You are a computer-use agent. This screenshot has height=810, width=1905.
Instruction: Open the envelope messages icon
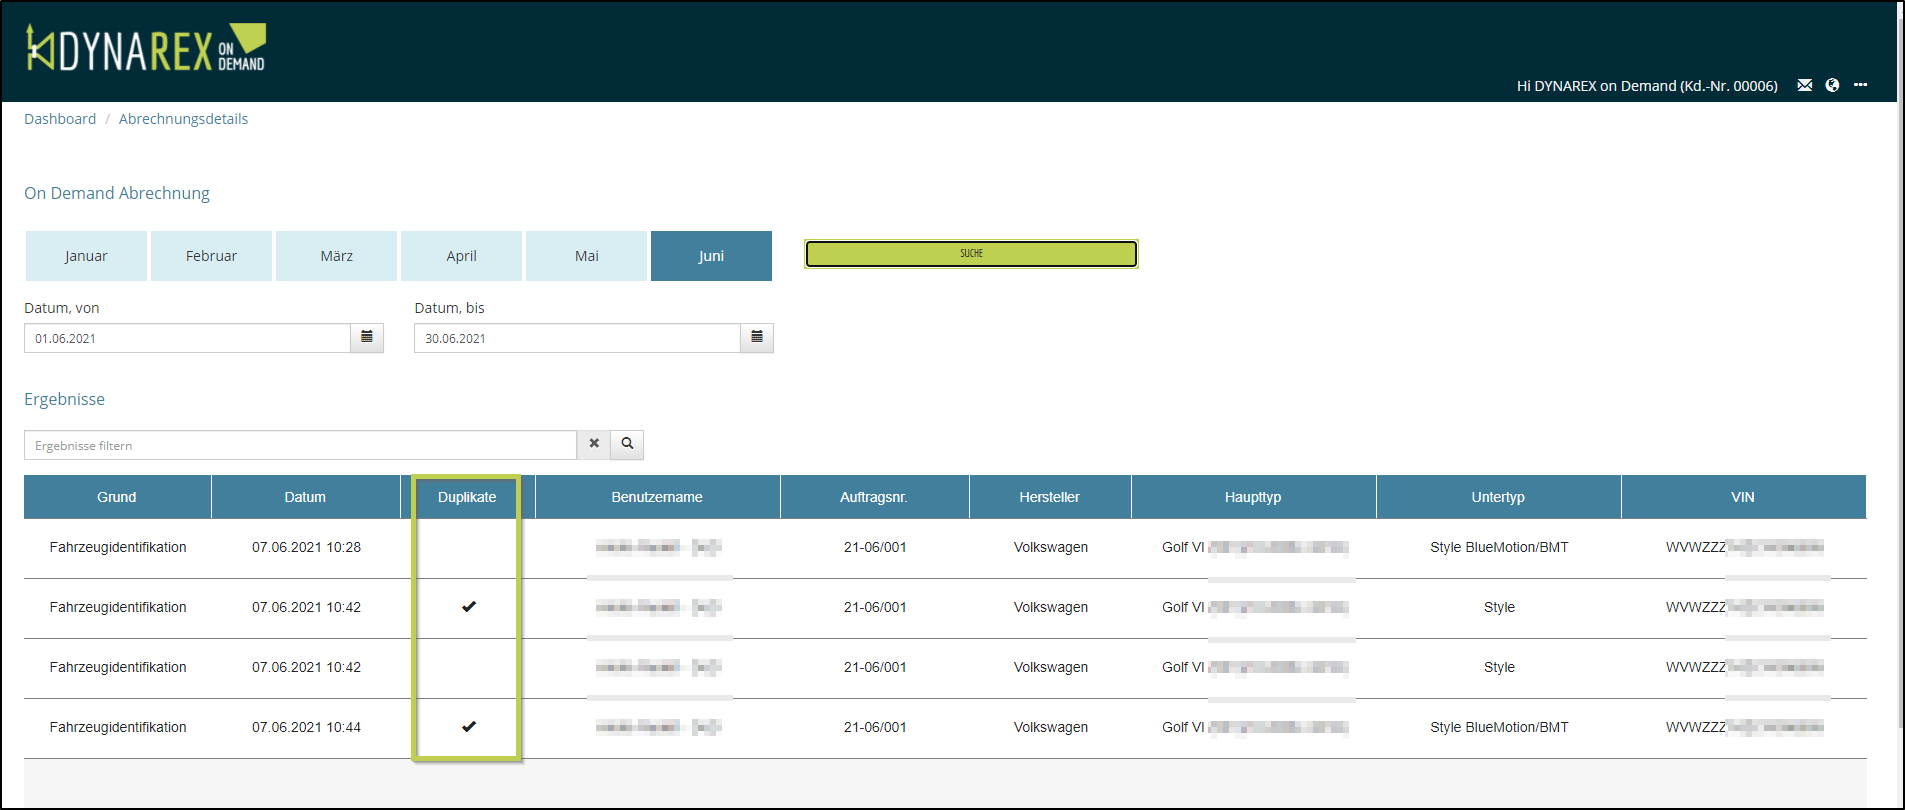(1804, 85)
